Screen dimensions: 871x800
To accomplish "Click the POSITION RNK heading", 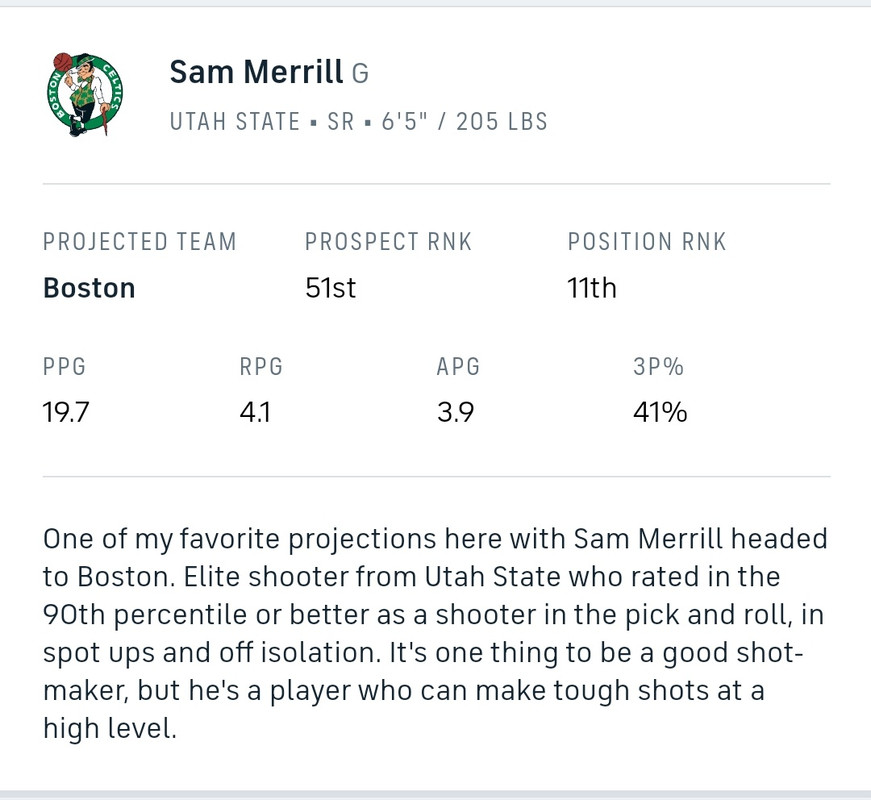I will pyautogui.click(x=647, y=242).
